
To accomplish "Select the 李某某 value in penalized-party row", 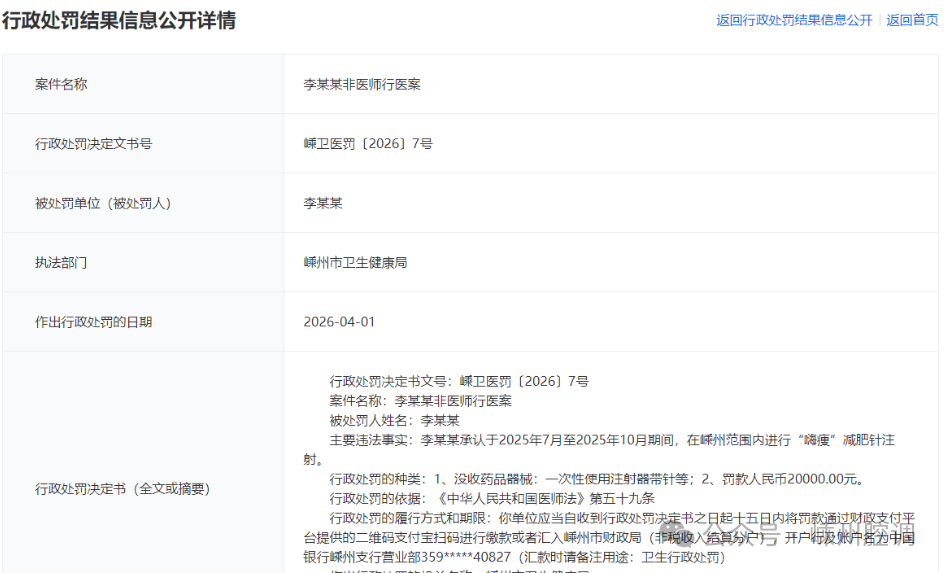I will click(323, 203).
